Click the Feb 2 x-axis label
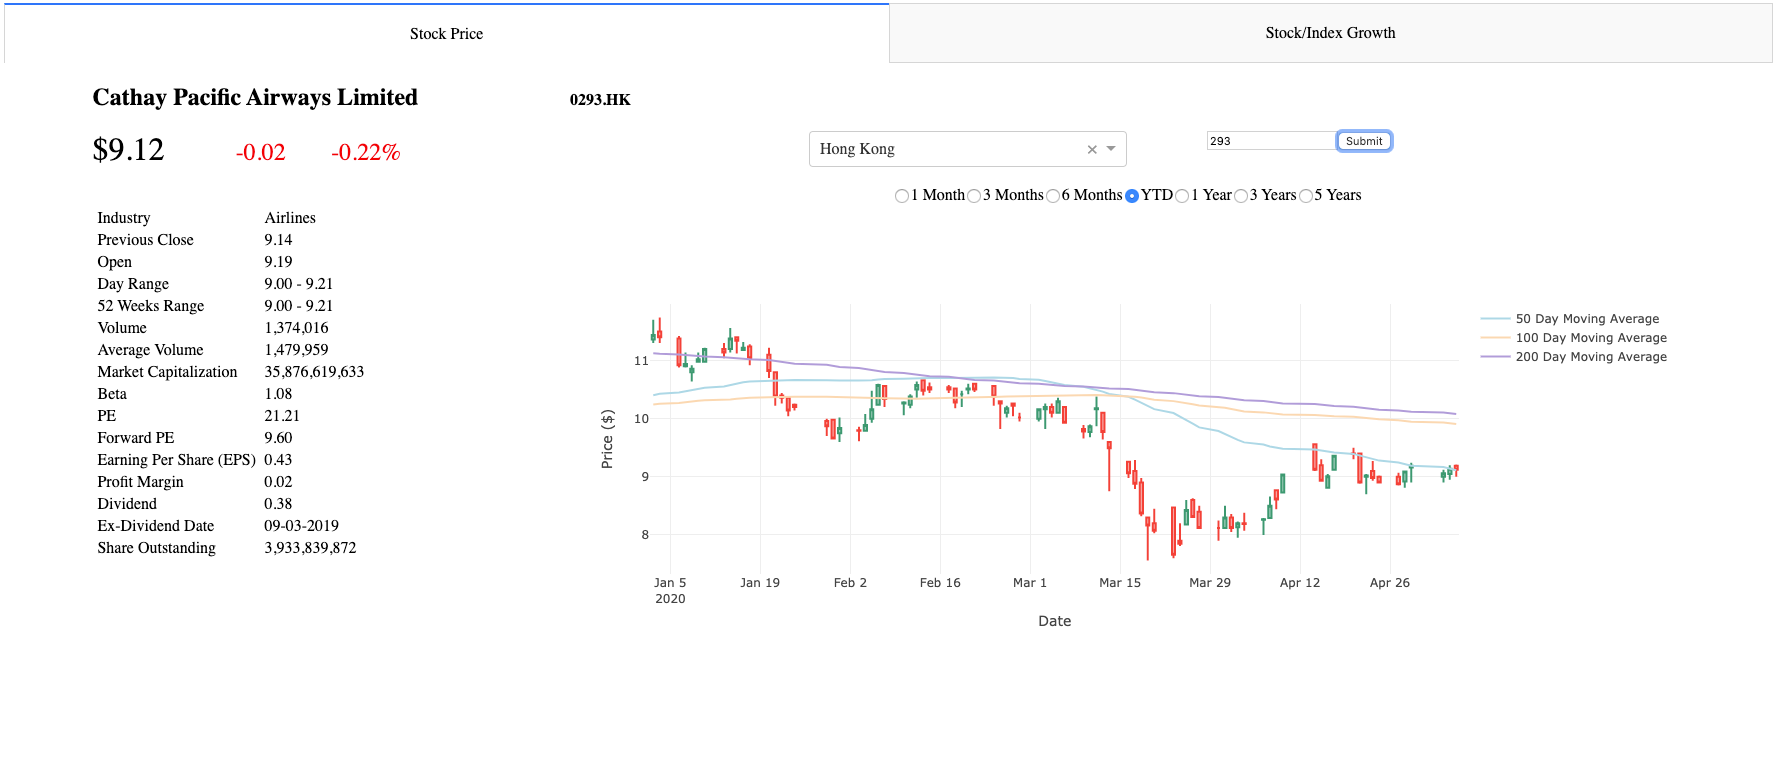Viewport: 1778px width, 779px height. [x=850, y=583]
